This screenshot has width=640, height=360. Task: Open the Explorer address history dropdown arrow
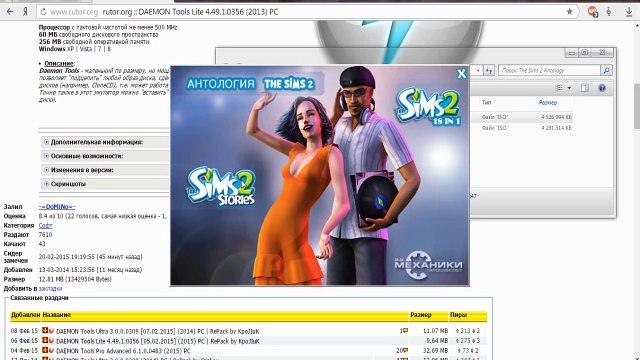[x=478, y=70]
